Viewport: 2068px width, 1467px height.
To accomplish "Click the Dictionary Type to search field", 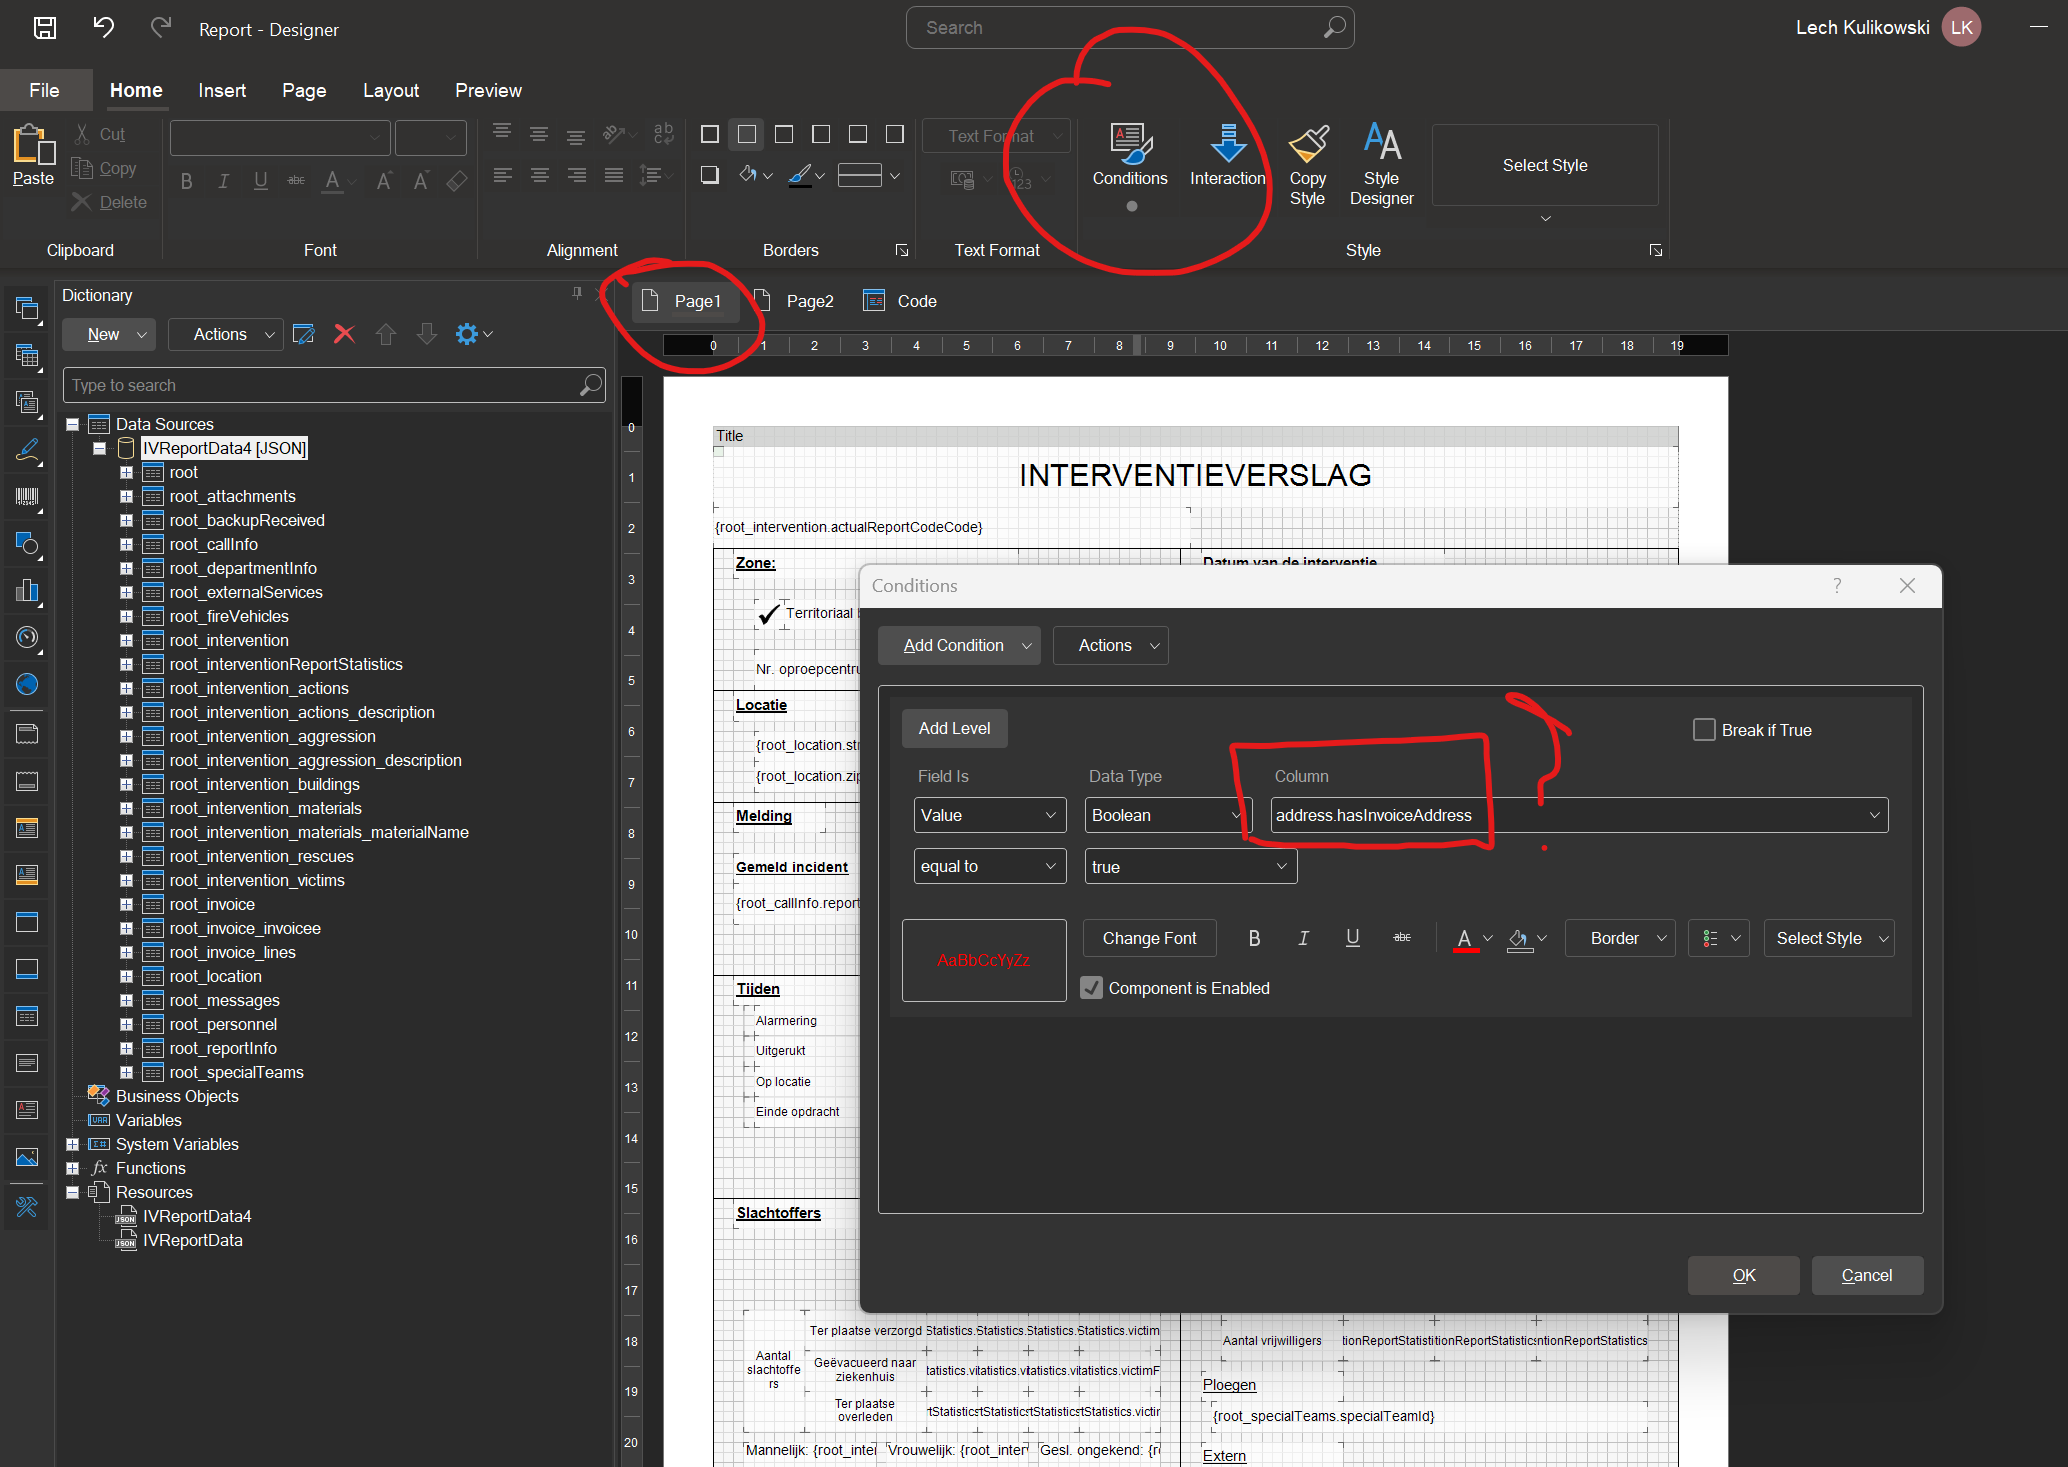I will click(x=334, y=385).
